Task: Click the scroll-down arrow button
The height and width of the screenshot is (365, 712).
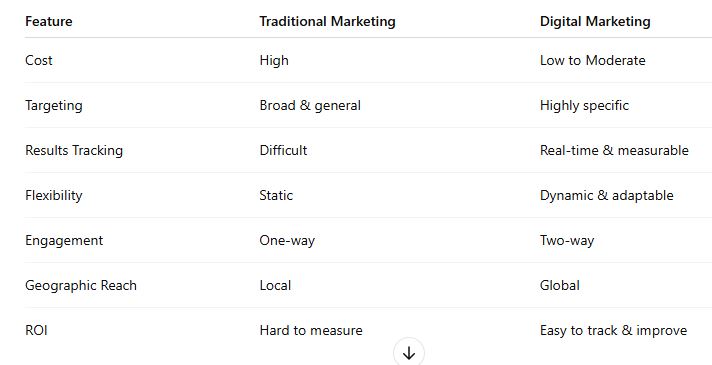Action: coord(409,353)
